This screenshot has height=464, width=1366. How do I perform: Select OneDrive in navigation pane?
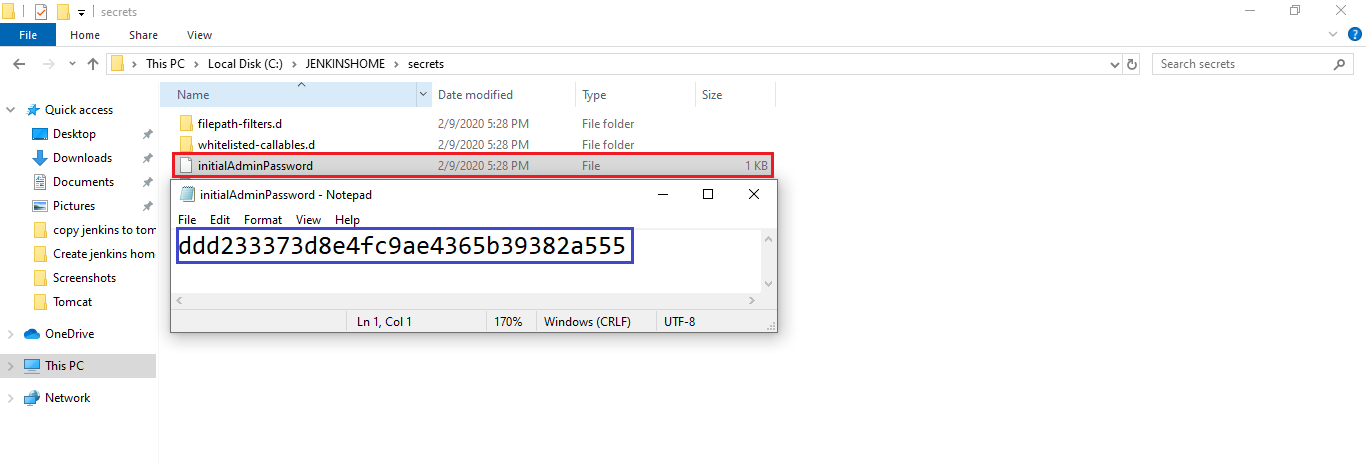point(69,334)
